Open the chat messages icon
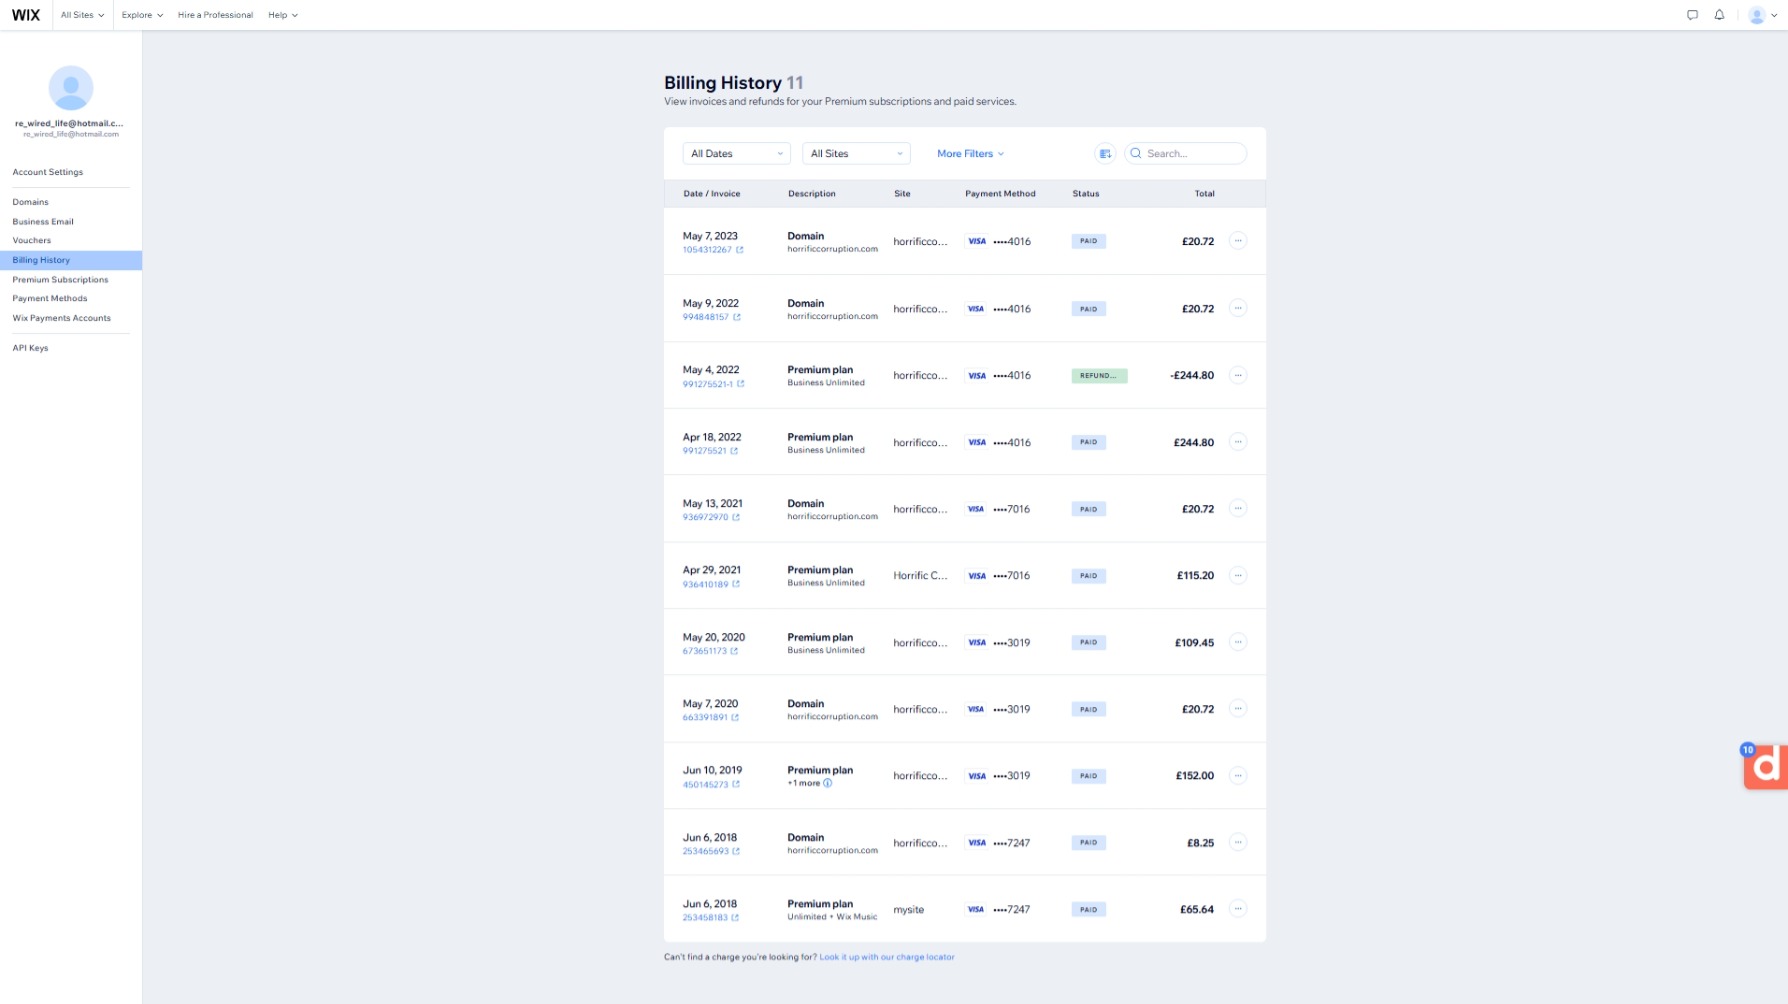The width and height of the screenshot is (1788, 1004). (x=1692, y=15)
